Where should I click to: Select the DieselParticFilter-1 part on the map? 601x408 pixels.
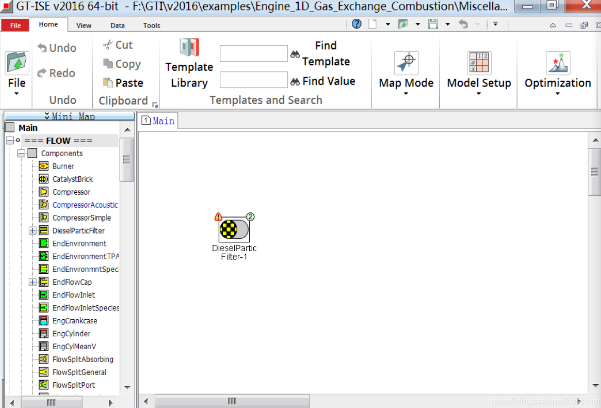click(235, 231)
